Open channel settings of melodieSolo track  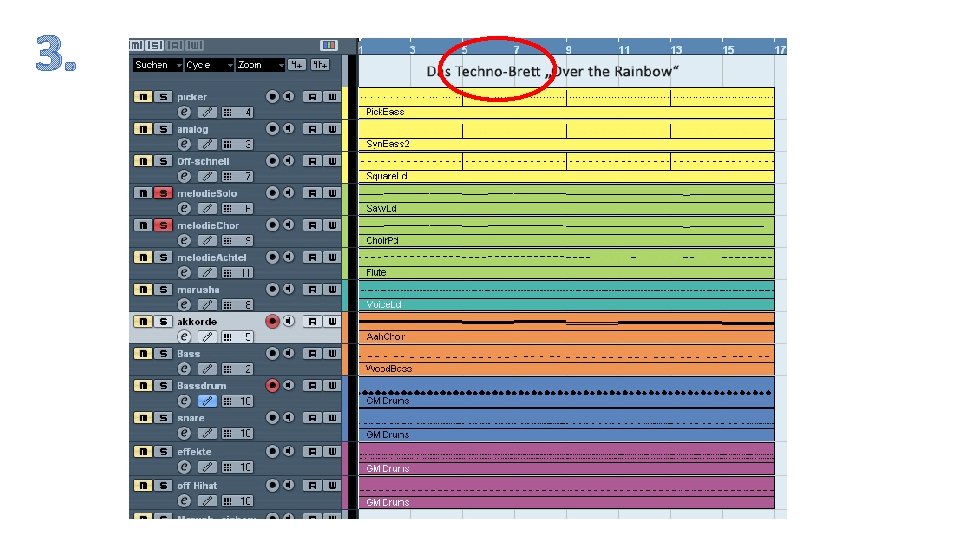184,209
